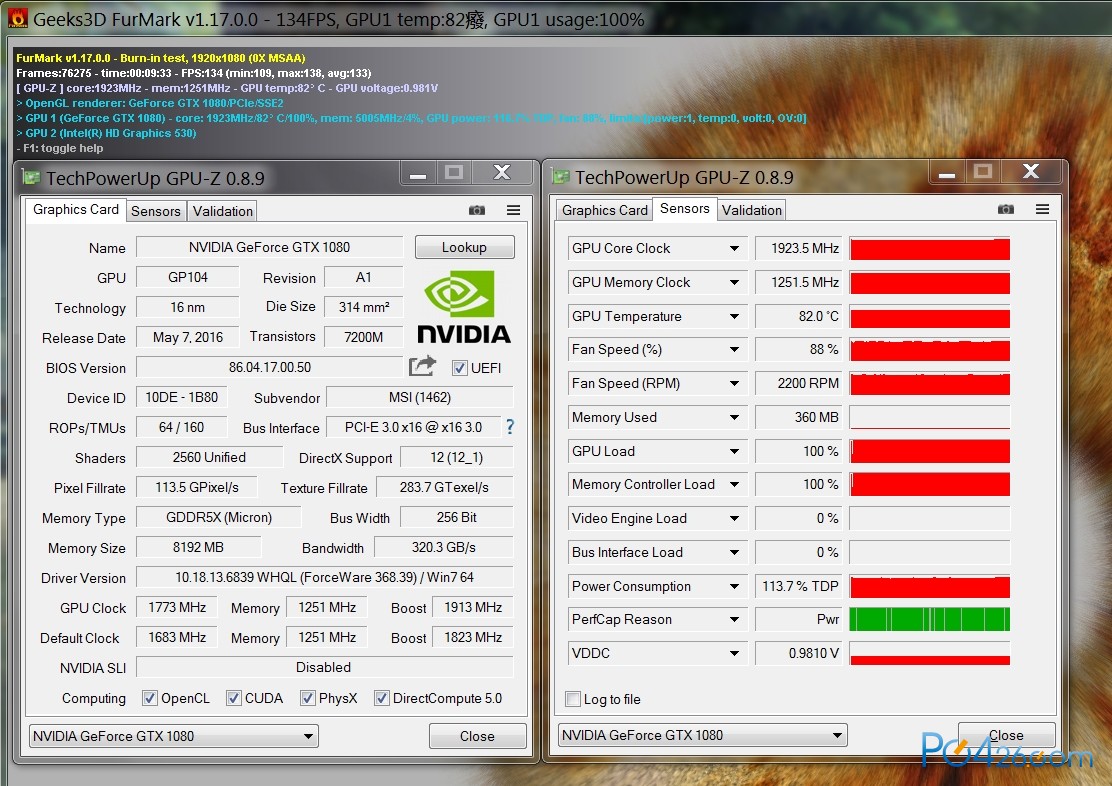Open GPU Core Clock sensor dropdown

(x=734, y=248)
